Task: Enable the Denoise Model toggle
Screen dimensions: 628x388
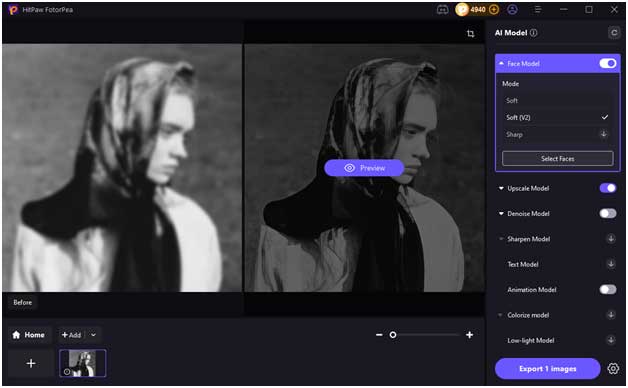Action: click(608, 213)
